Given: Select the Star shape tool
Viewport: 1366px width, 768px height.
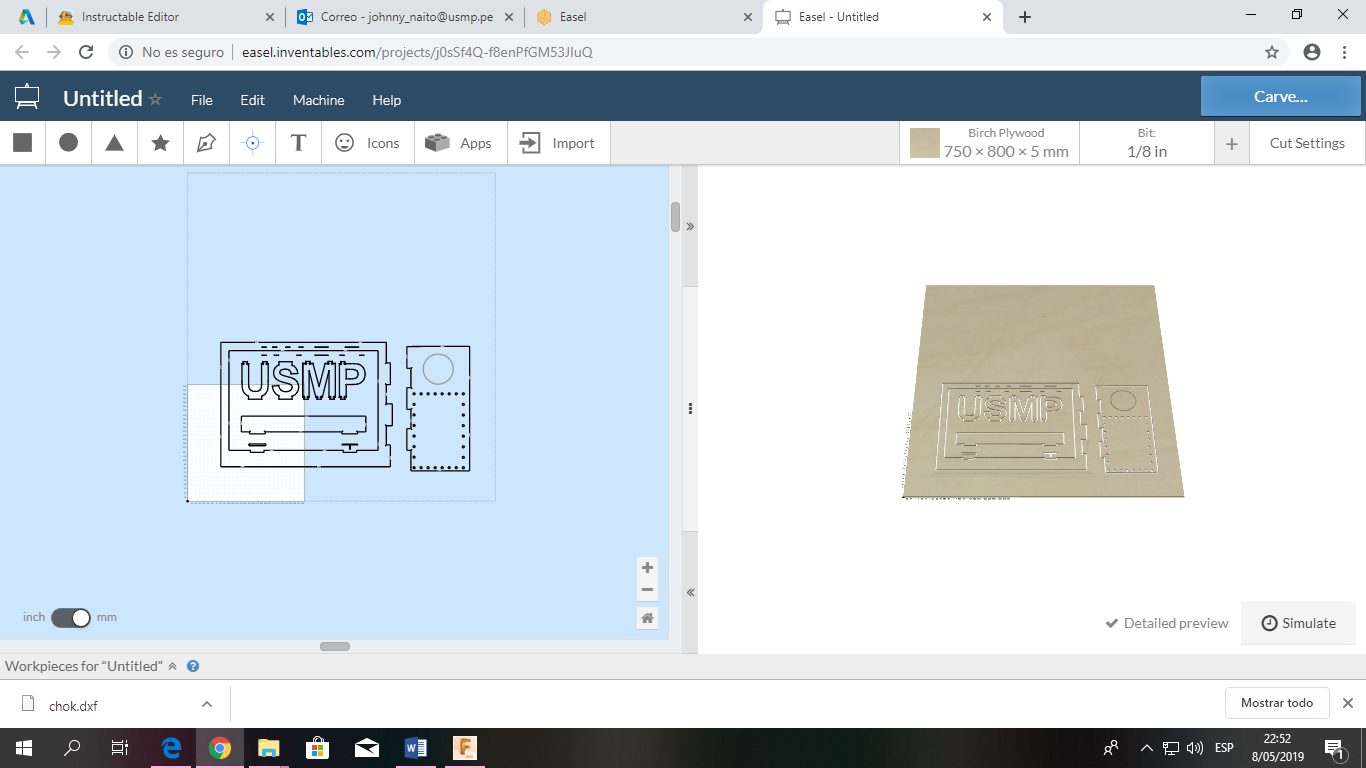Looking at the screenshot, I should 160,143.
